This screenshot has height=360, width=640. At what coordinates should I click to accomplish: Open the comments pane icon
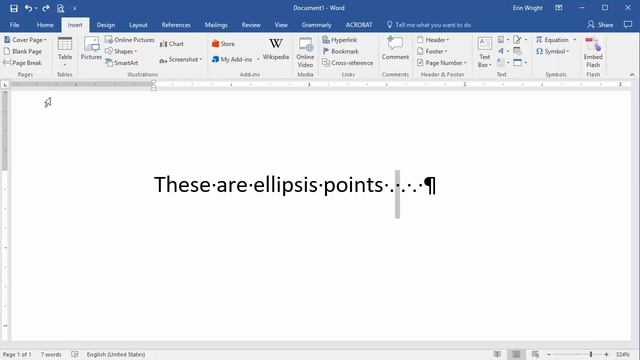628,24
